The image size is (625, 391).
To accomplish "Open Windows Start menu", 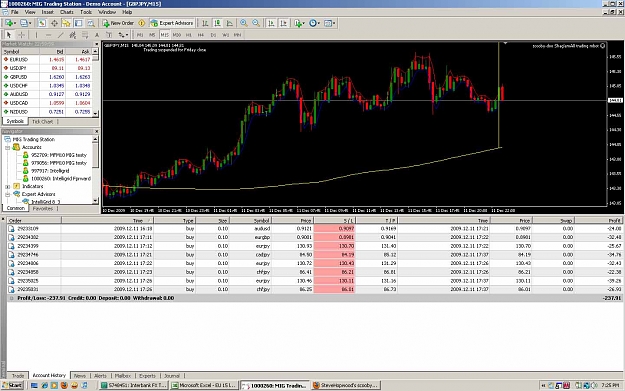I will [x=12, y=385].
